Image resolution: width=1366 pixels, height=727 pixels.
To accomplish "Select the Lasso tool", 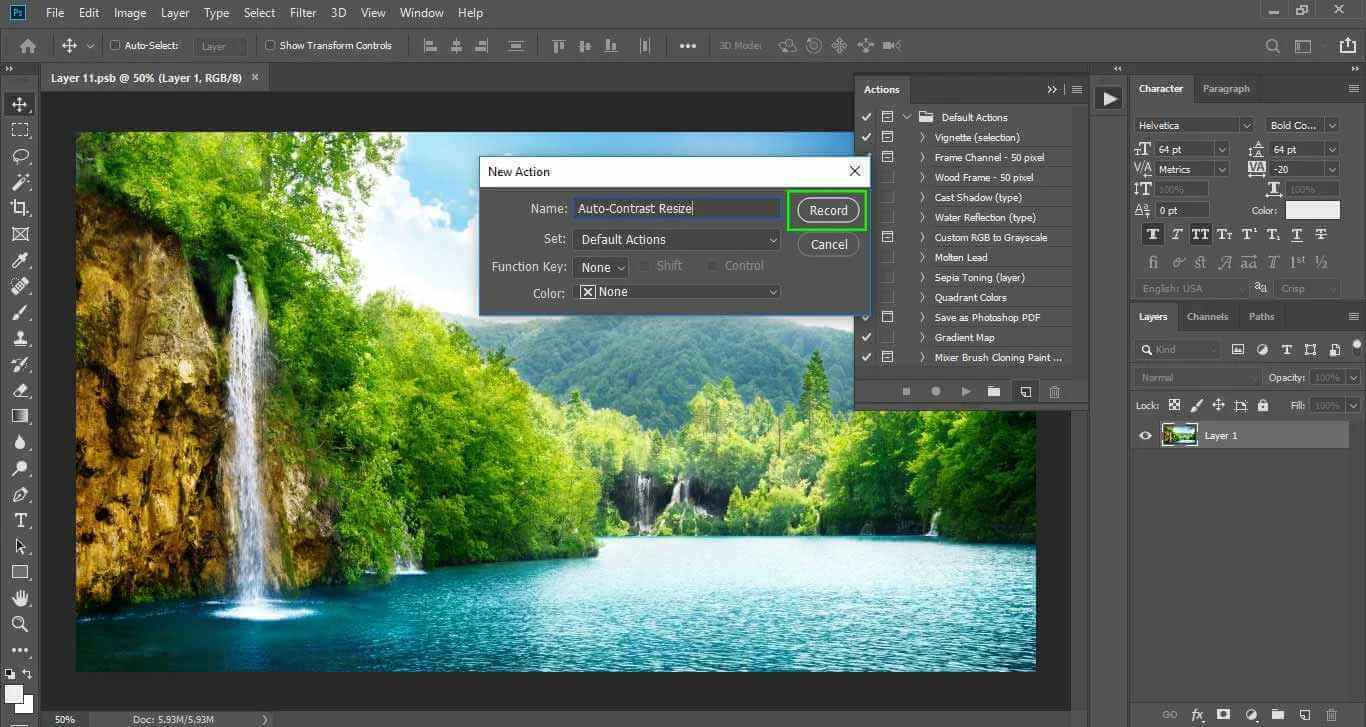I will coord(20,156).
